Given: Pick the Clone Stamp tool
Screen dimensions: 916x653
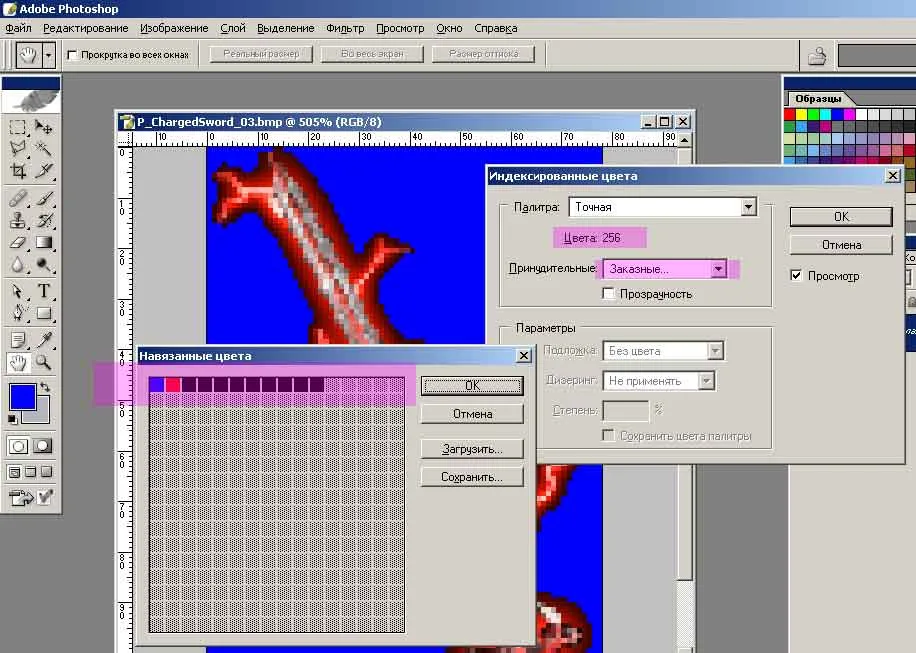Looking at the screenshot, I should click(18, 220).
